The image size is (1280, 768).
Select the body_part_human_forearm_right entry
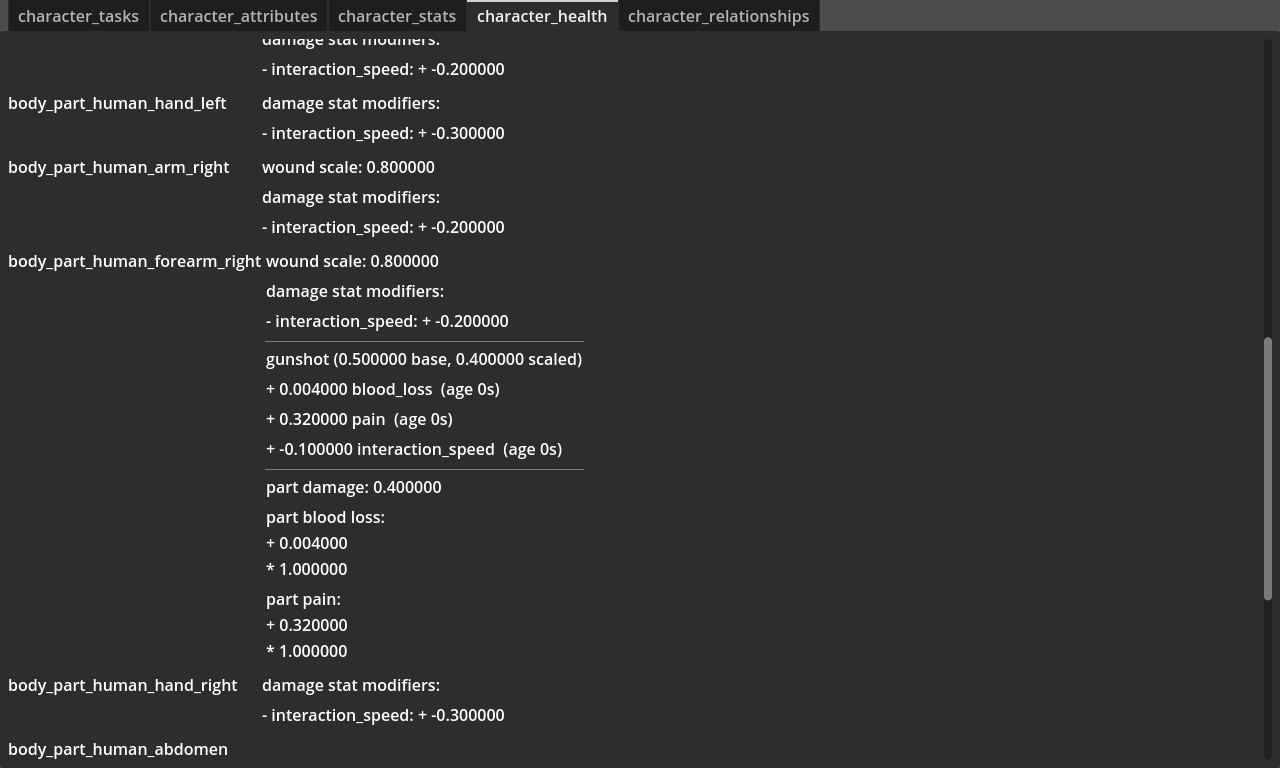[x=134, y=261]
